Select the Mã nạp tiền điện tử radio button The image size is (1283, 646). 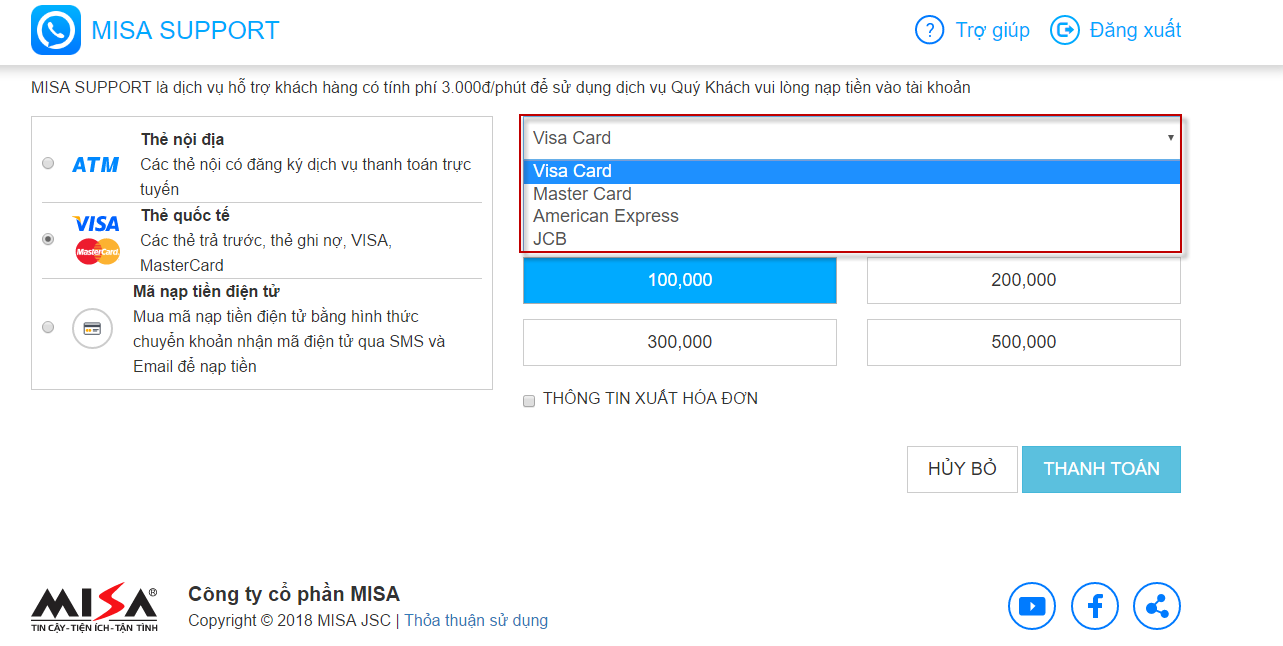pos(48,327)
